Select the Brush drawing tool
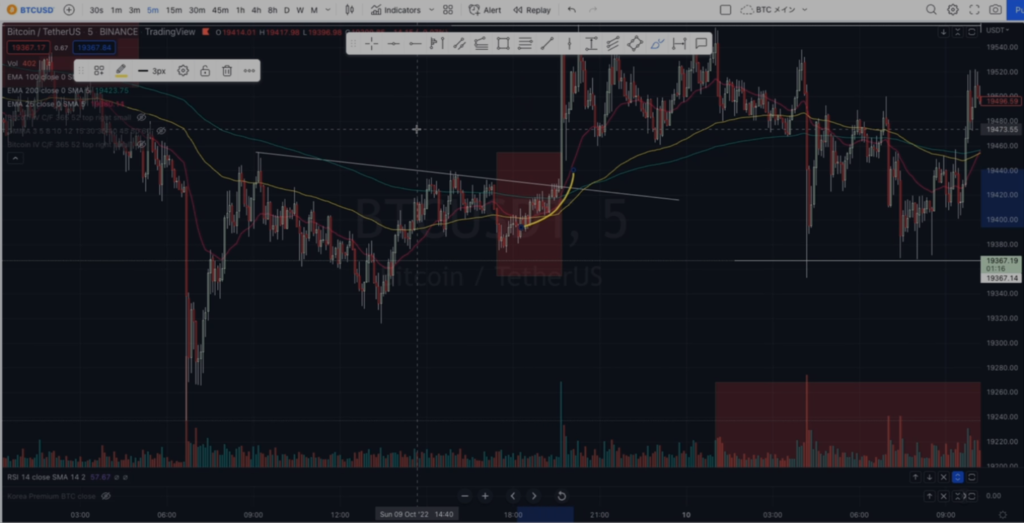 (x=657, y=44)
